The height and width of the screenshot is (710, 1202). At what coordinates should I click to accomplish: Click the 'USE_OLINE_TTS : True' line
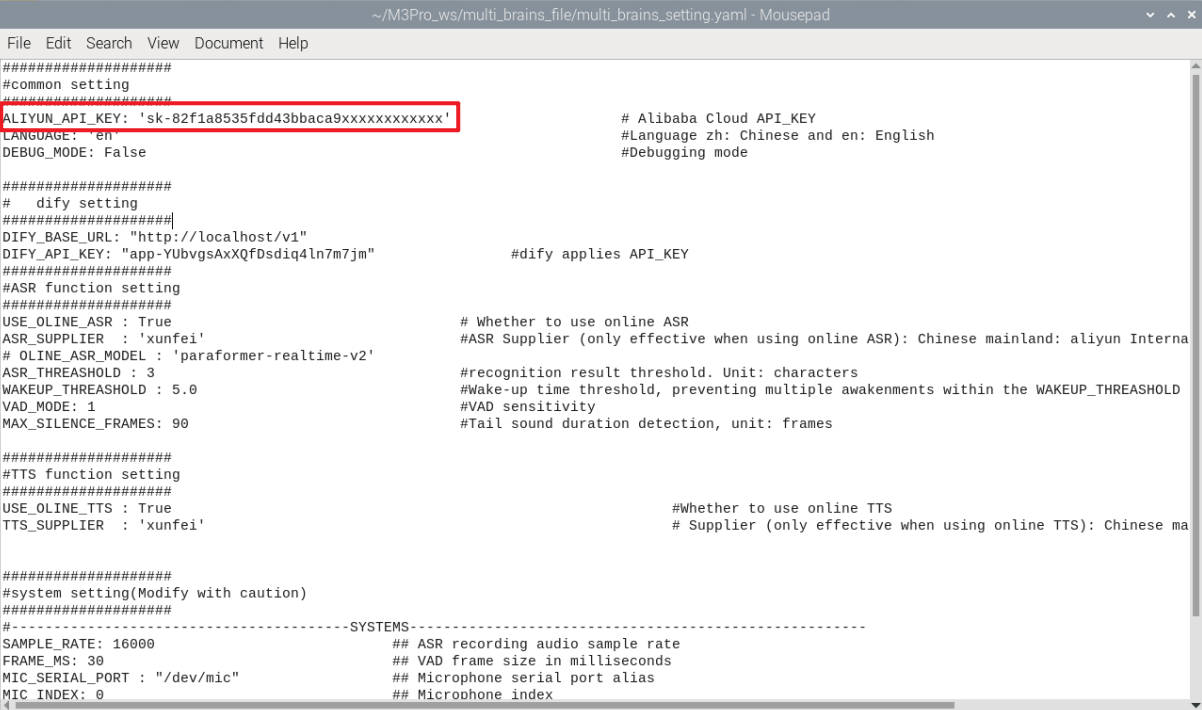click(87, 508)
